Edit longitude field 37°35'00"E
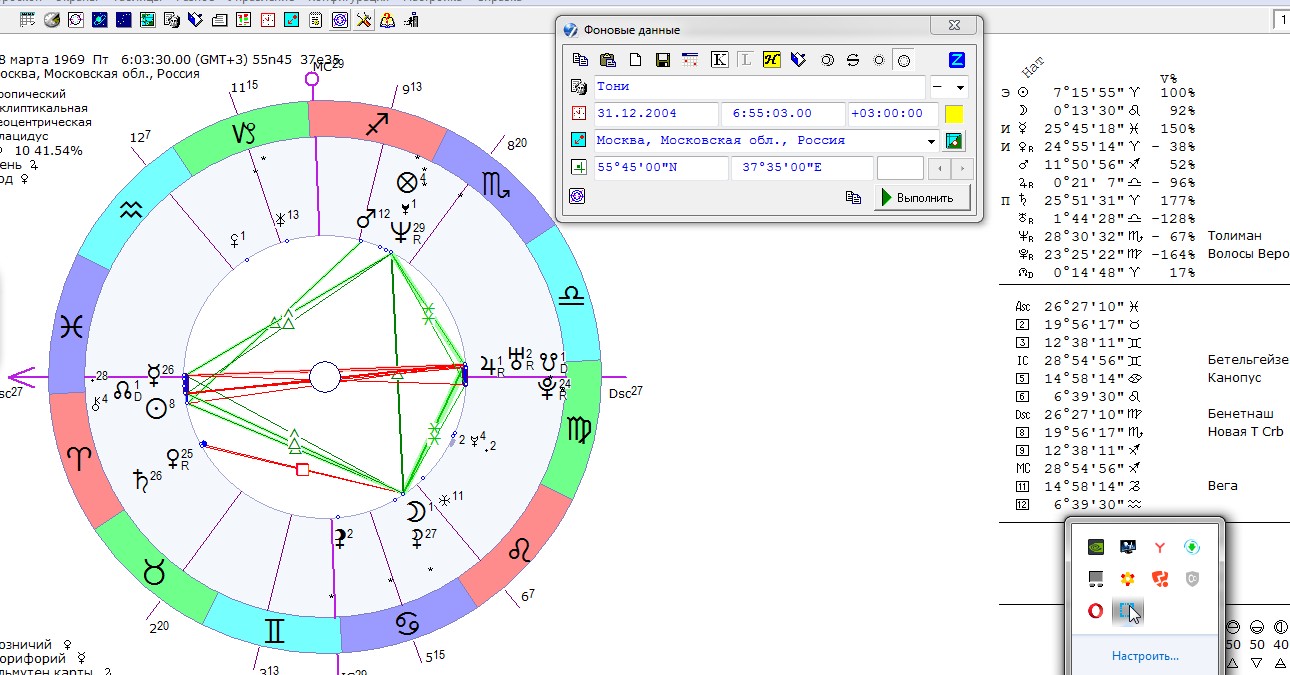The height and width of the screenshot is (675, 1290). pyautogui.click(x=802, y=168)
